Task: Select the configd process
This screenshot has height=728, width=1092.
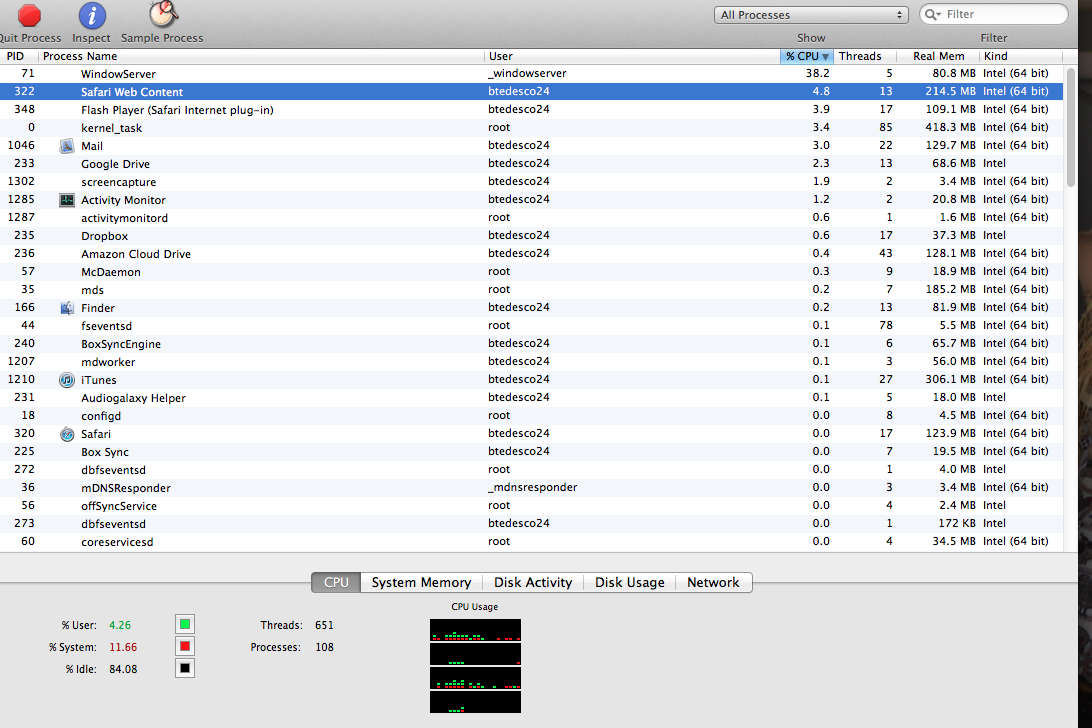Action: [531, 415]
